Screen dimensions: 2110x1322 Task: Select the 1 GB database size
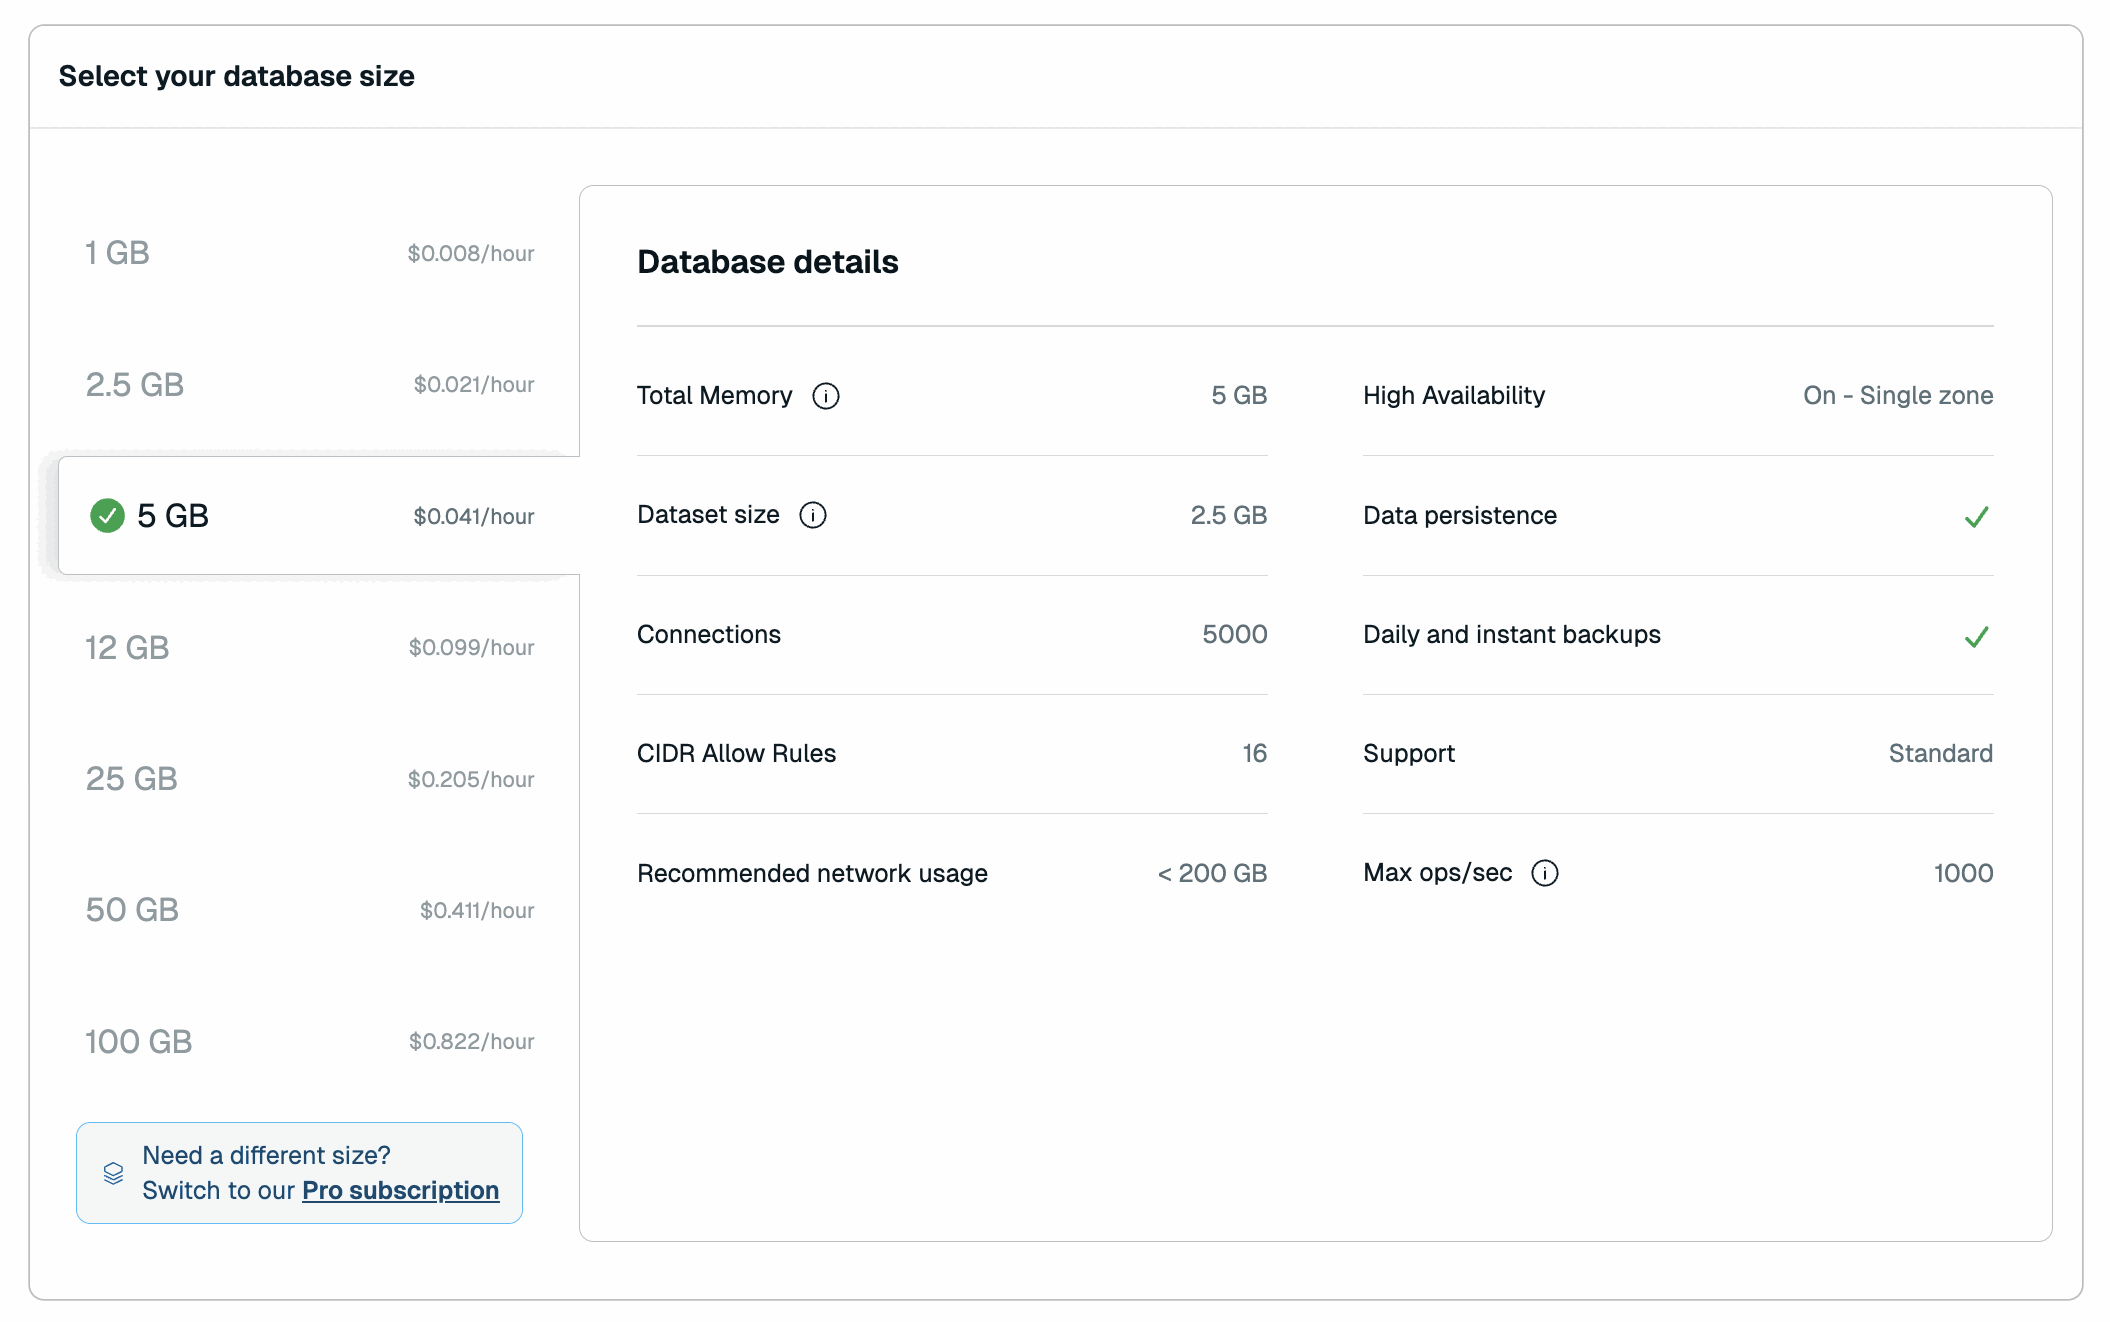point(309,253)
